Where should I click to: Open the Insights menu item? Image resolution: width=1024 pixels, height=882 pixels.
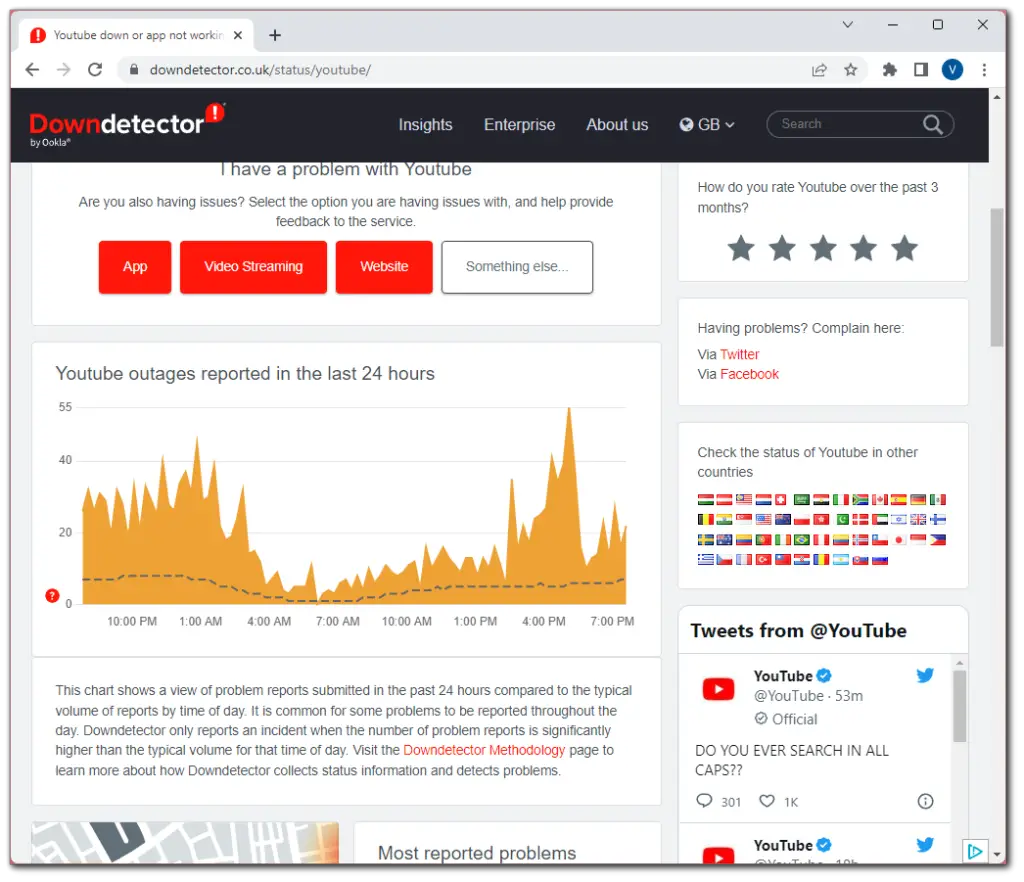[x=425, y=125]
